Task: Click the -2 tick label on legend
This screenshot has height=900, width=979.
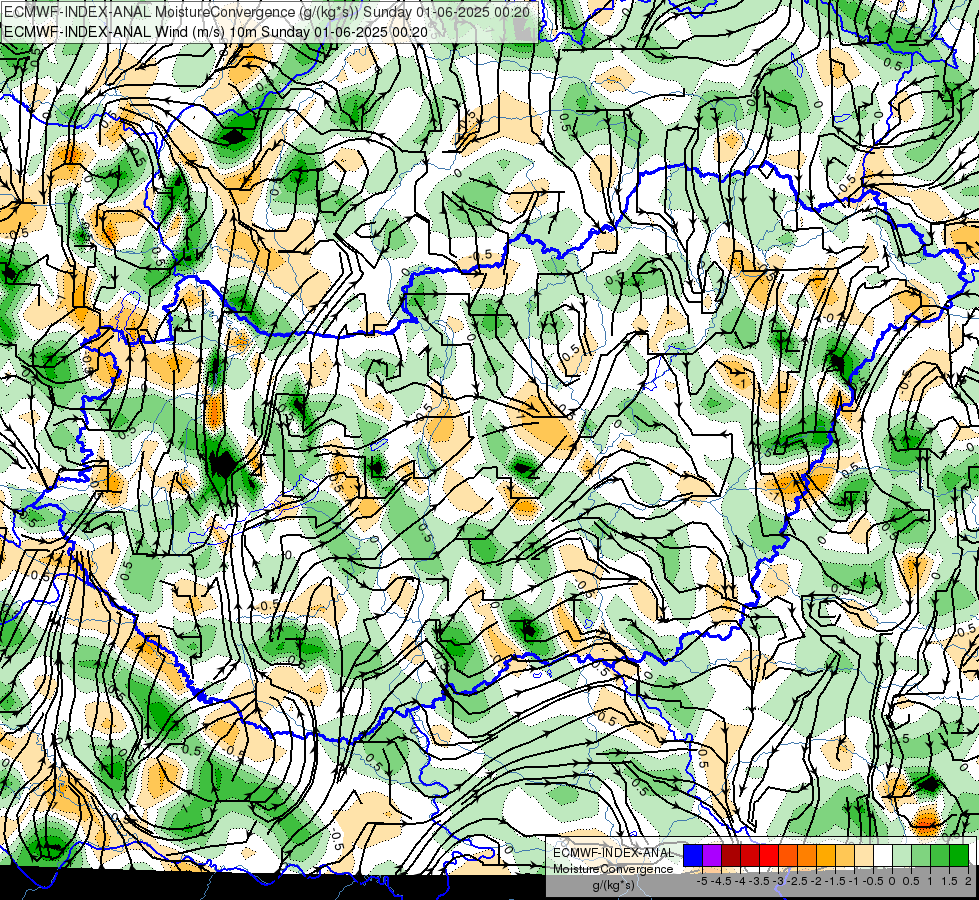Action: point(816,881)
